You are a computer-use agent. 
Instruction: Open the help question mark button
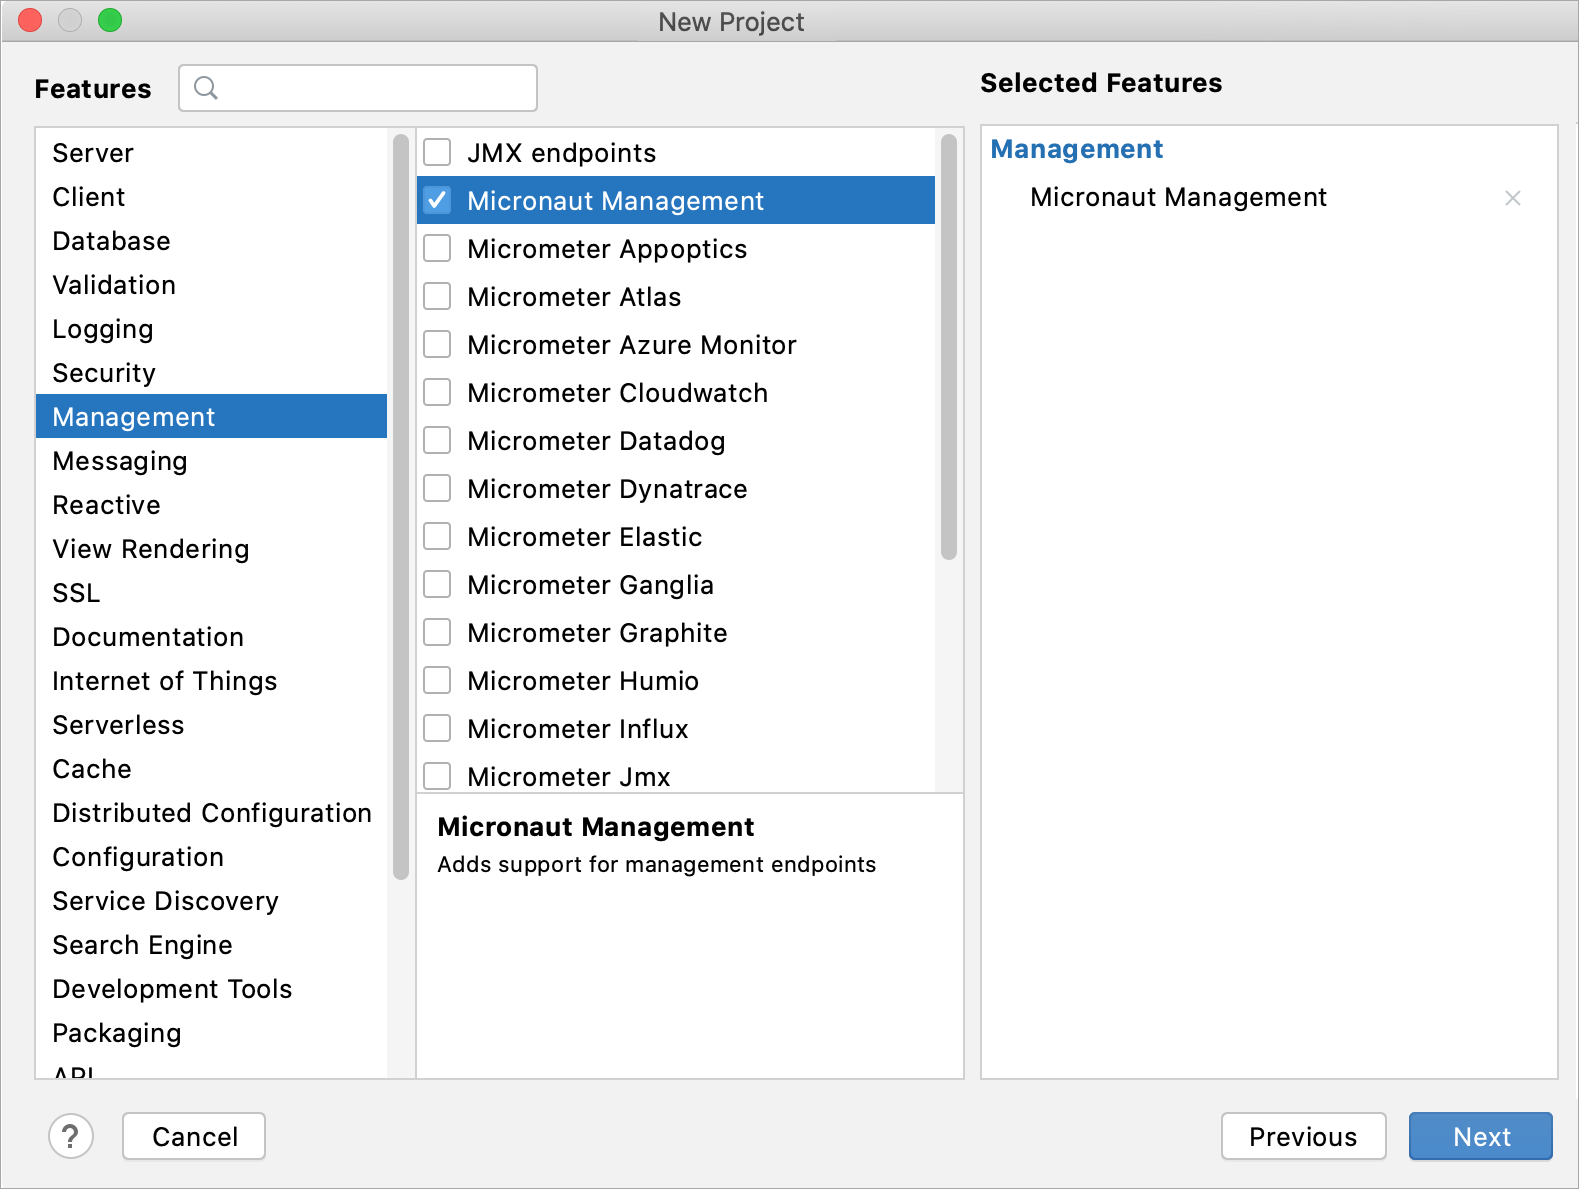pos(71,1136)
